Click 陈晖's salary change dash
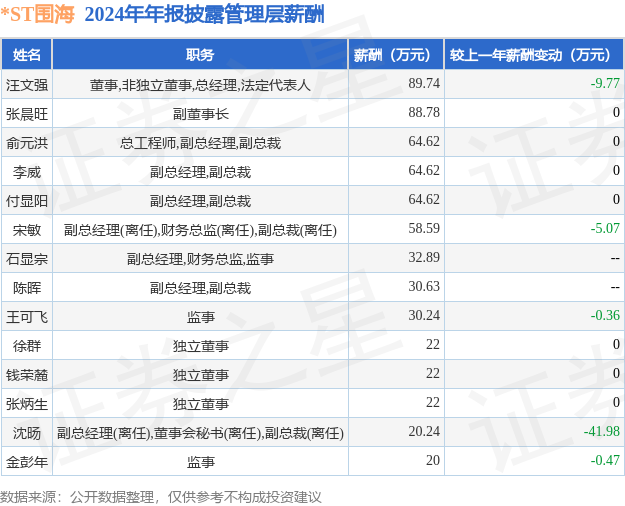625x506 pixels. click(615, 287)
